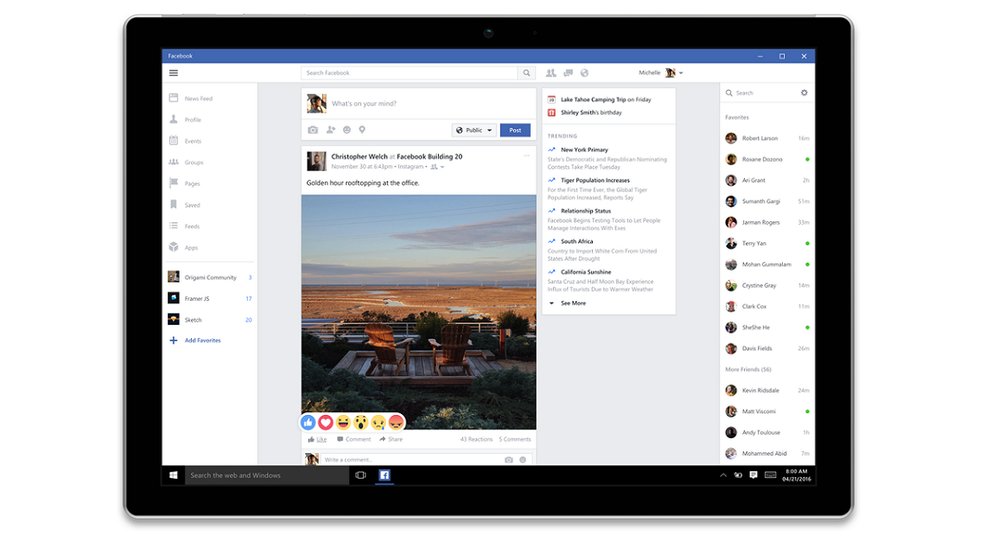
Task: Click Like under the post
Action: coord(318,439)
